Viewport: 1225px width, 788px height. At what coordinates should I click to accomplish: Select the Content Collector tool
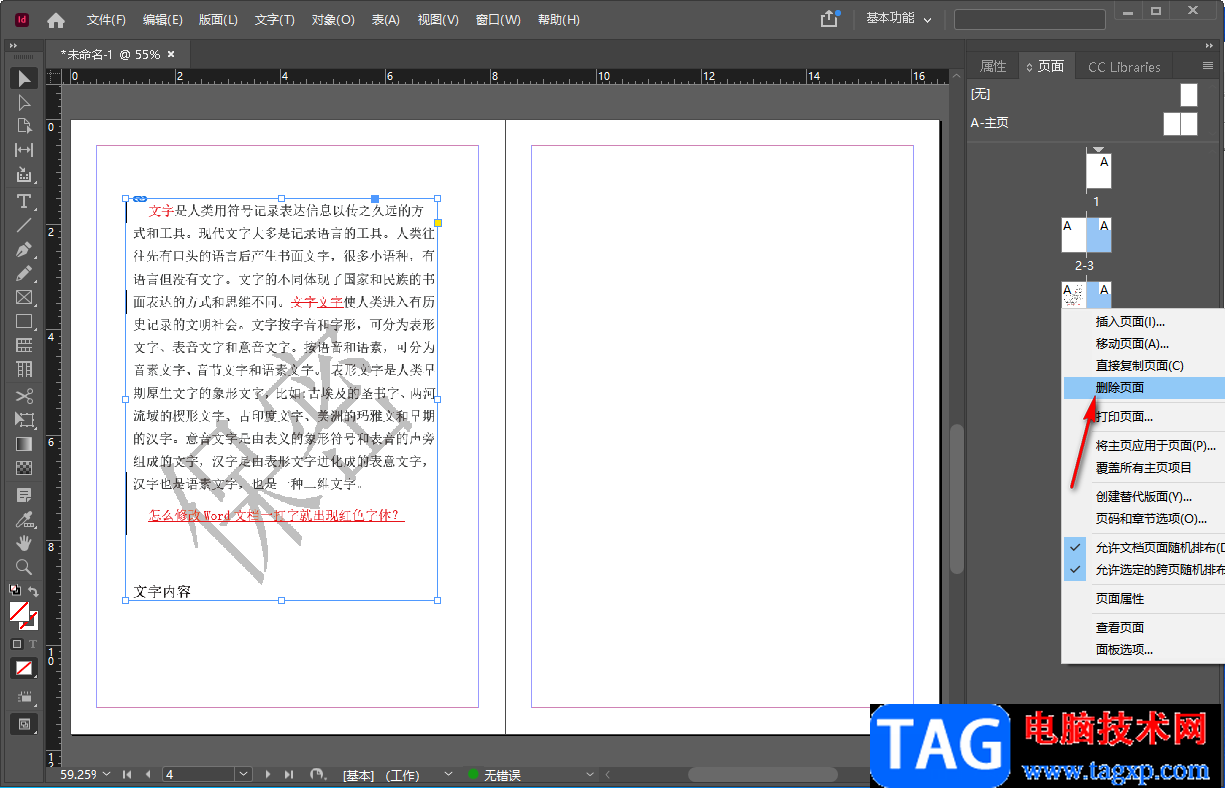pos(24,175)
